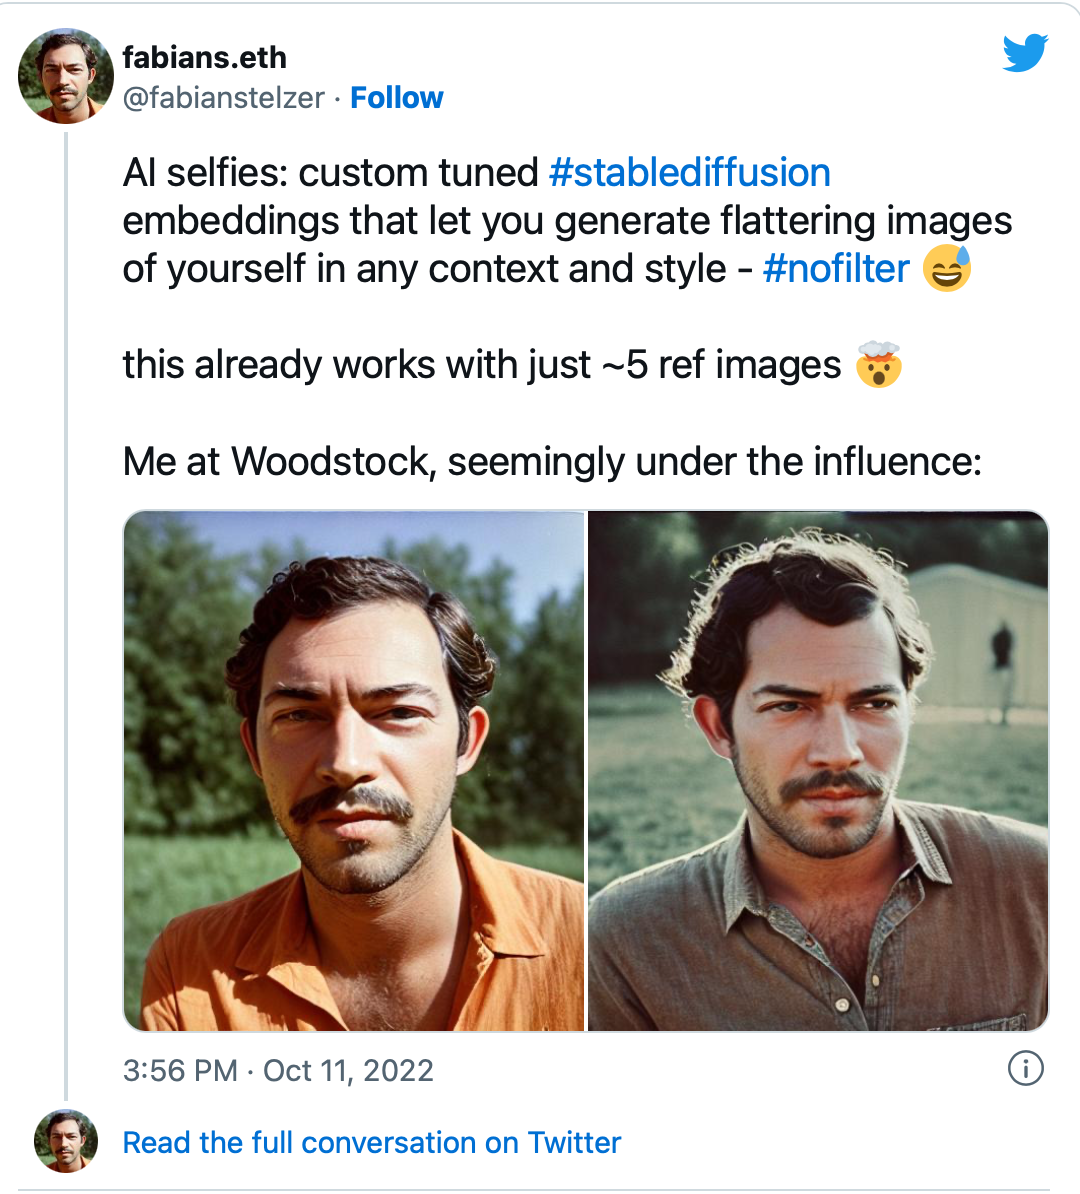The image size is (1080, 1194).
Task: Click the 'AI selfies: custom tuned' text
Action: [x=331, y=173]
